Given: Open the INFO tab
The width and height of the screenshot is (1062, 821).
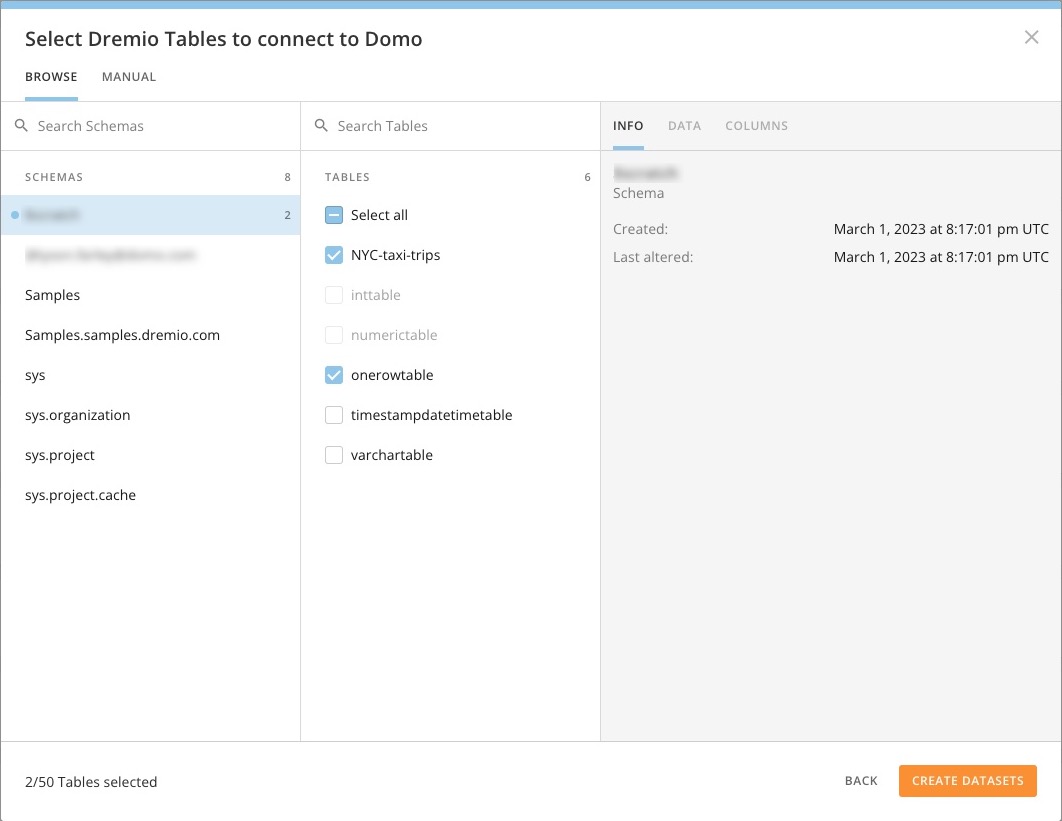Looking at the screenshot, I should point(628,125).
